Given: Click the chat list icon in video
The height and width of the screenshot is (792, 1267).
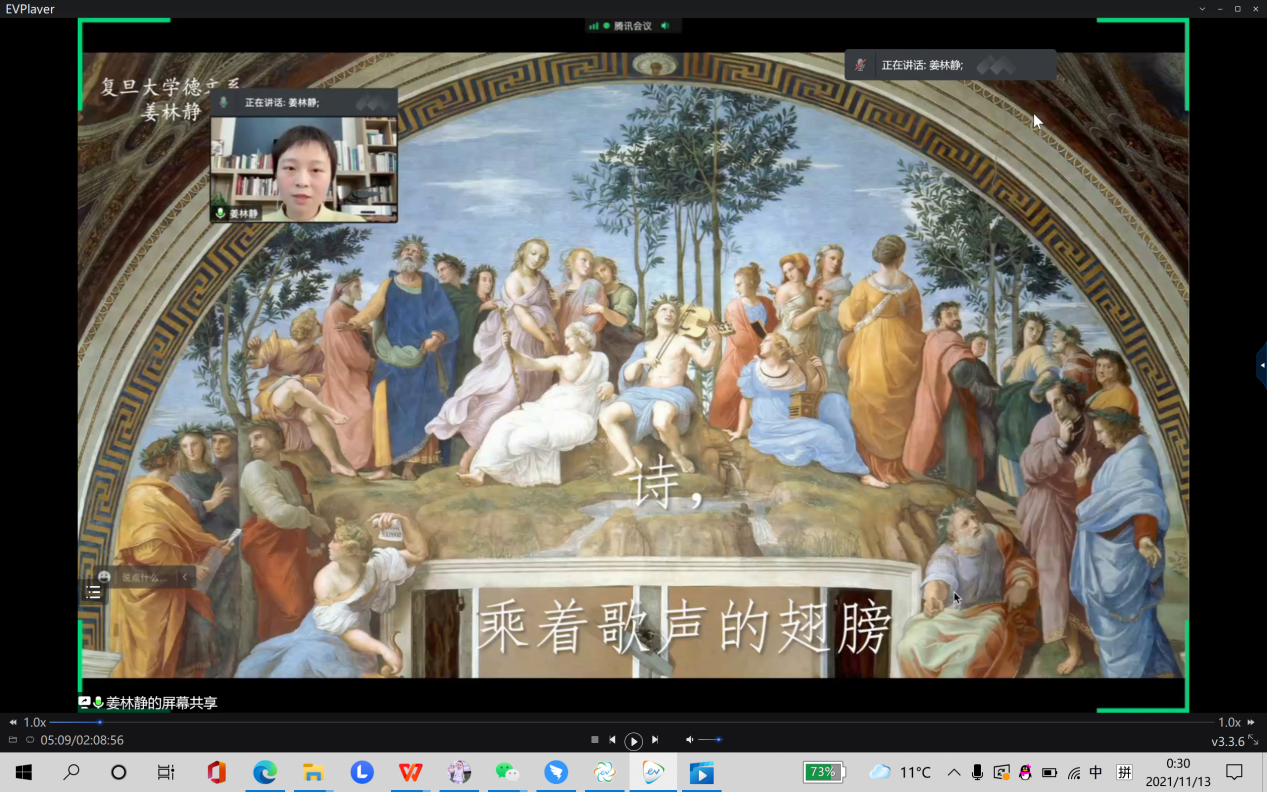Looking at the screenshot, I should point(93,592).
